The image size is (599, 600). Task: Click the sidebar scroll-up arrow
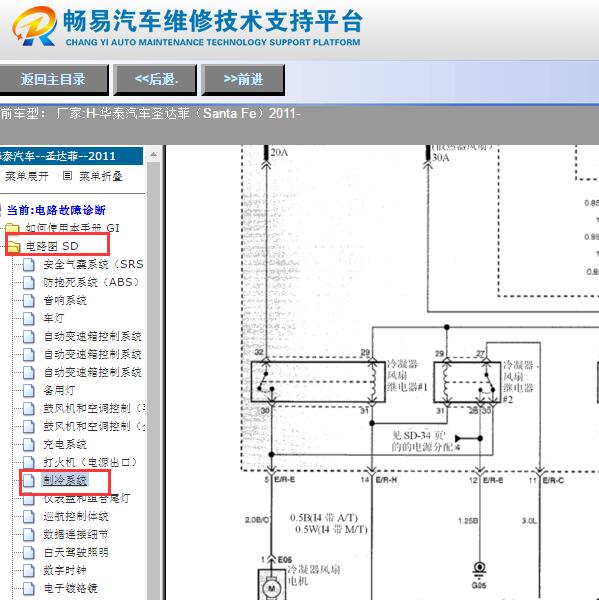(153, 155)
